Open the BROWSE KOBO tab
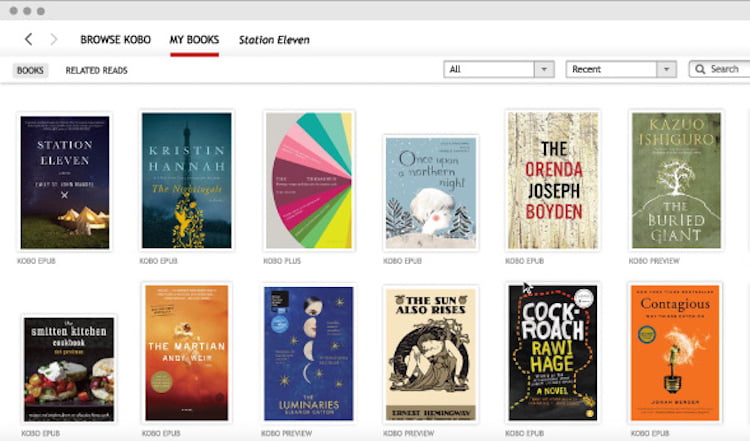Viewport: 750px width, 441px height. pos(115,40)
